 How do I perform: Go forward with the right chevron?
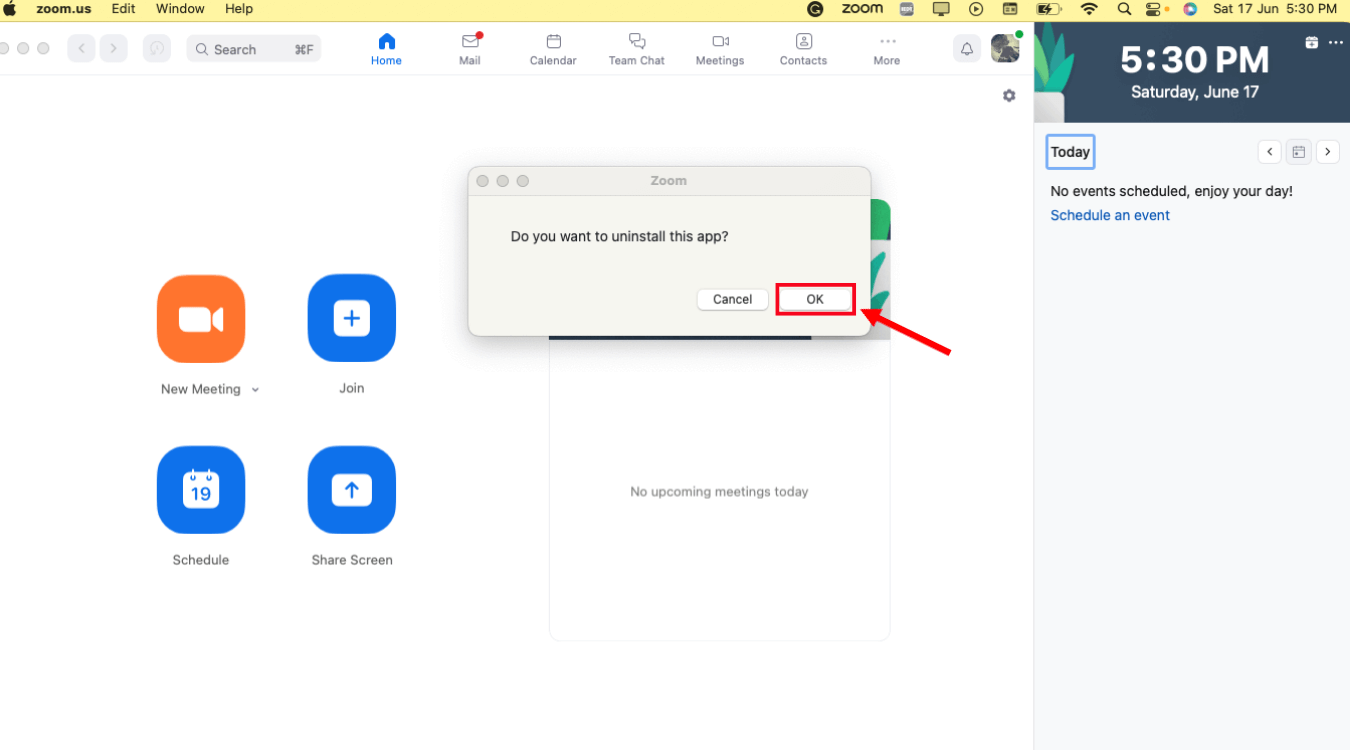tap(114, 49)
